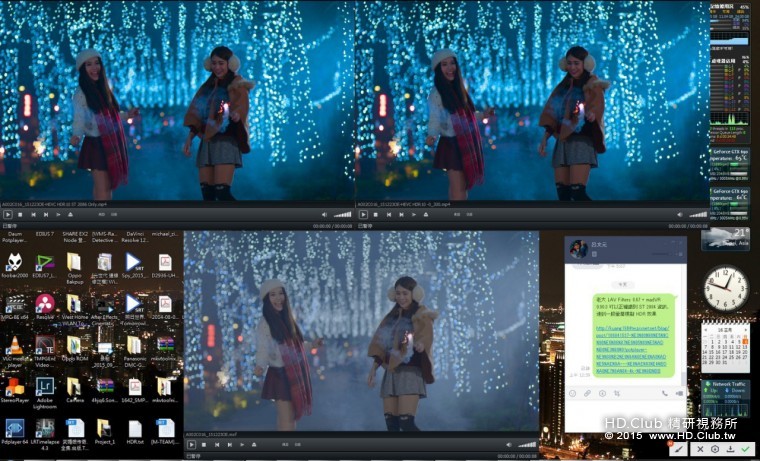Go to previous file in top-left player
The image size is (760, 461).
pos(33,214)
